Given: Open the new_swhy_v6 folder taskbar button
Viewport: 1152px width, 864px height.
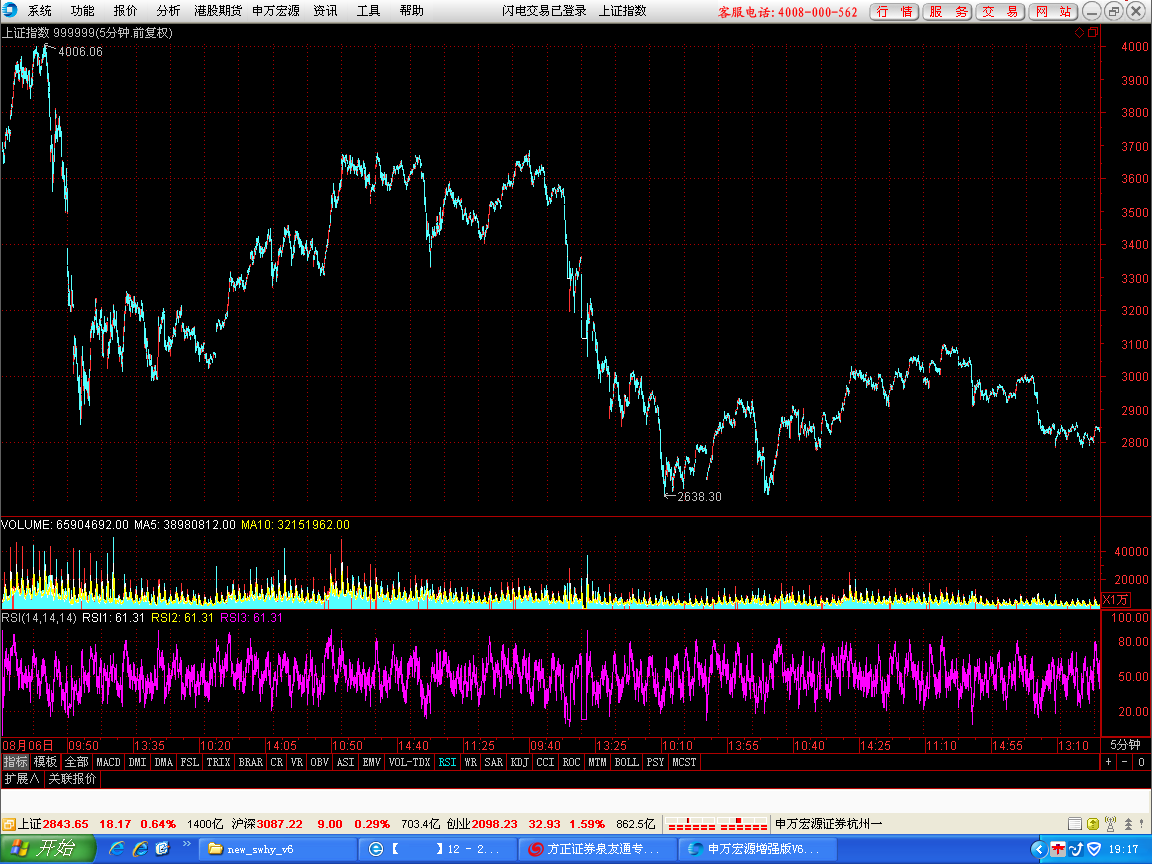Looking at the screenshot, I should click(x=277, y=849).
